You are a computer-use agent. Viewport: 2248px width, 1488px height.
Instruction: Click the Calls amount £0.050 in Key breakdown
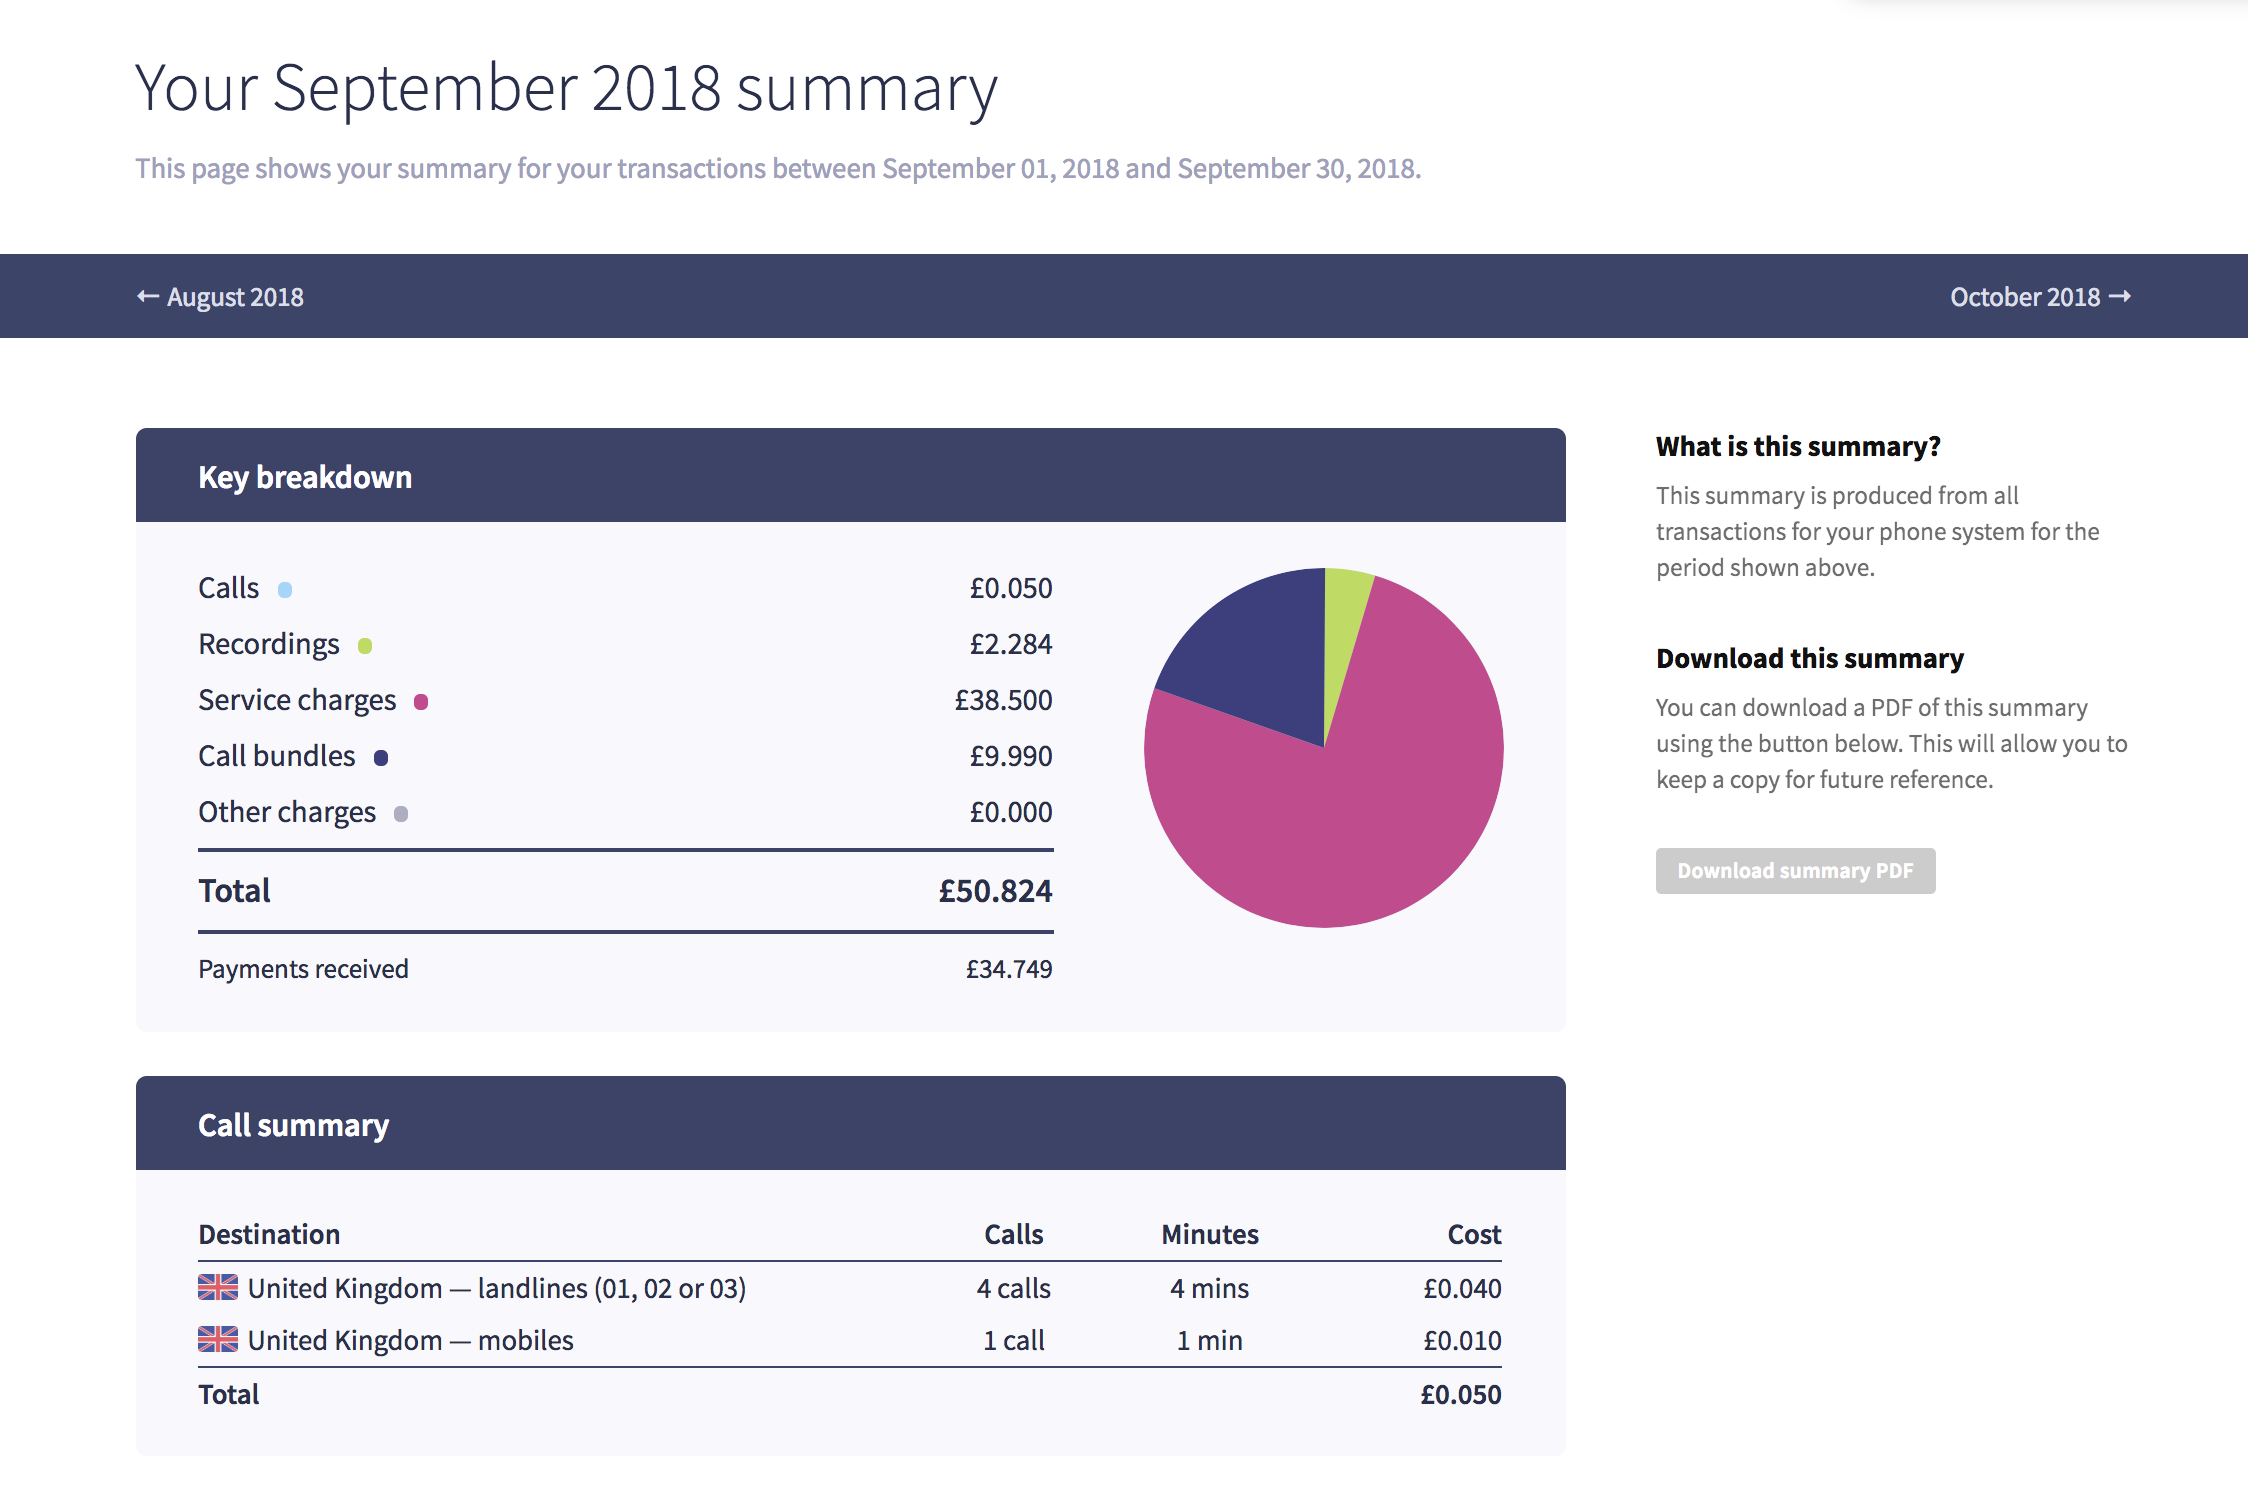click(1011, 588)
